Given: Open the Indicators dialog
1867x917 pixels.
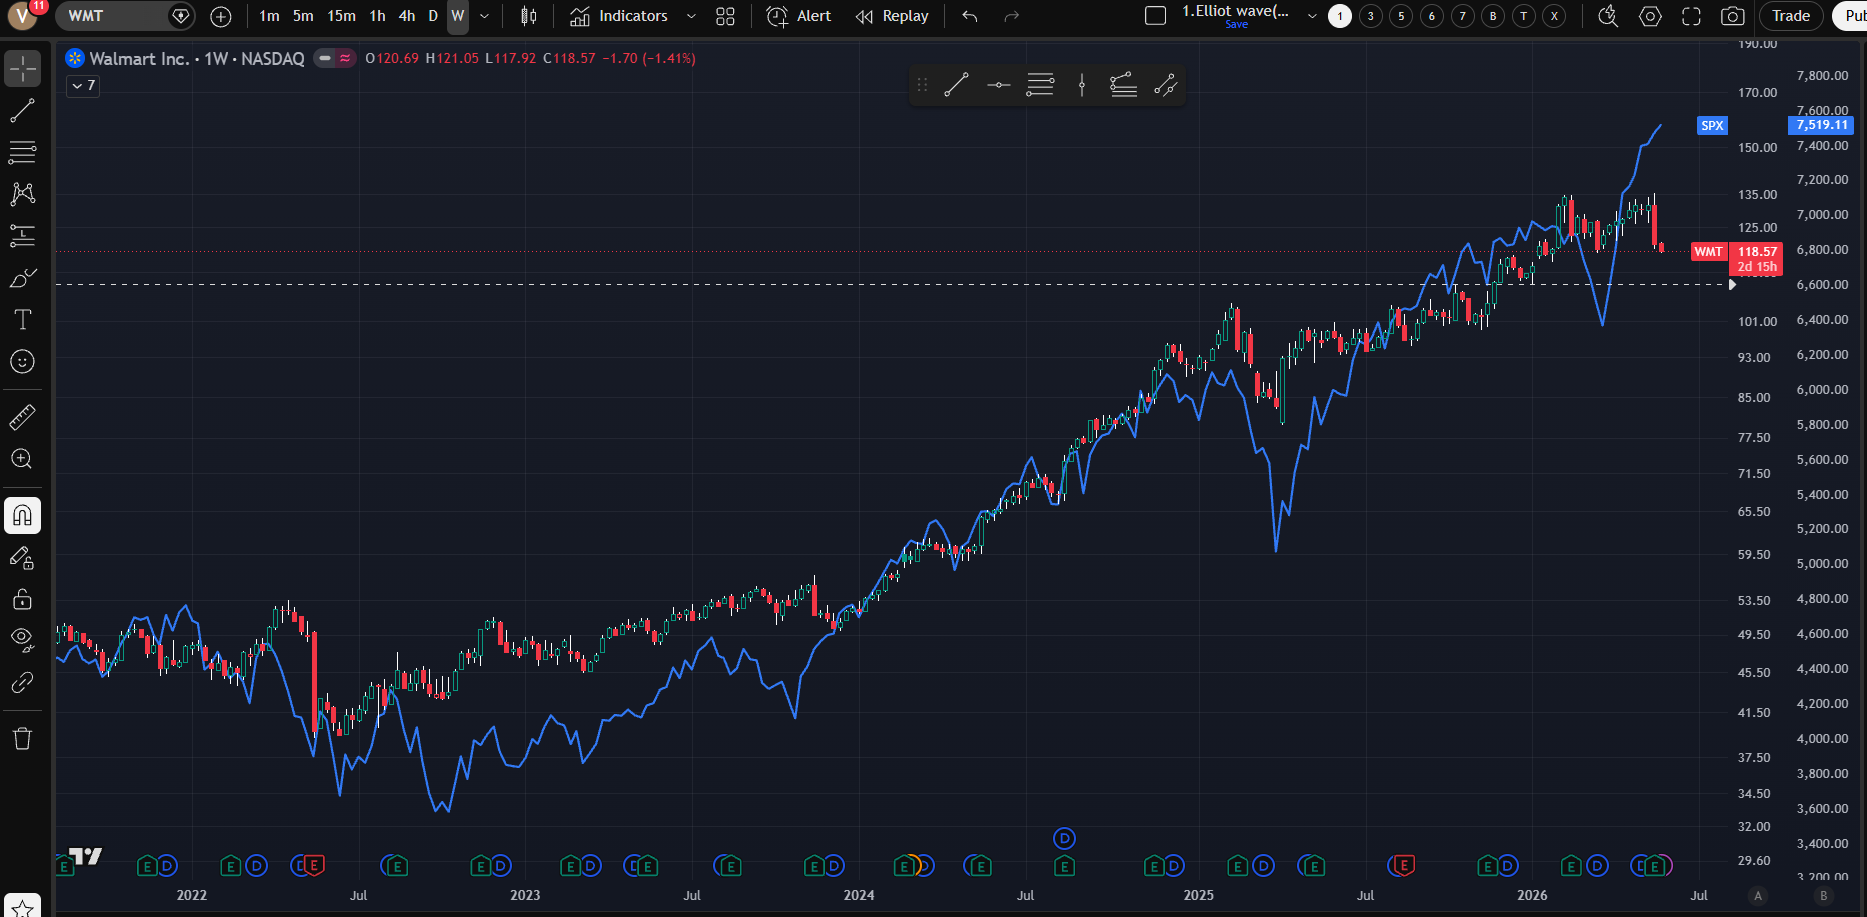Looking at the screenshot, I should point(619,16).
